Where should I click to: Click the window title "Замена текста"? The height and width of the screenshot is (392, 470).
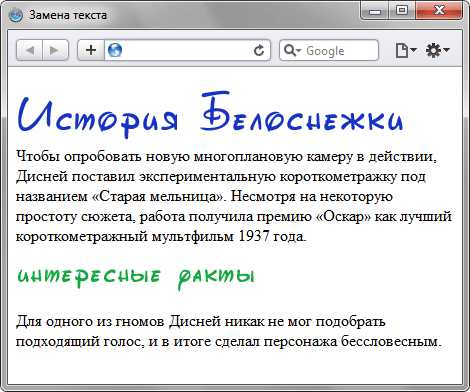coord(68,15)
